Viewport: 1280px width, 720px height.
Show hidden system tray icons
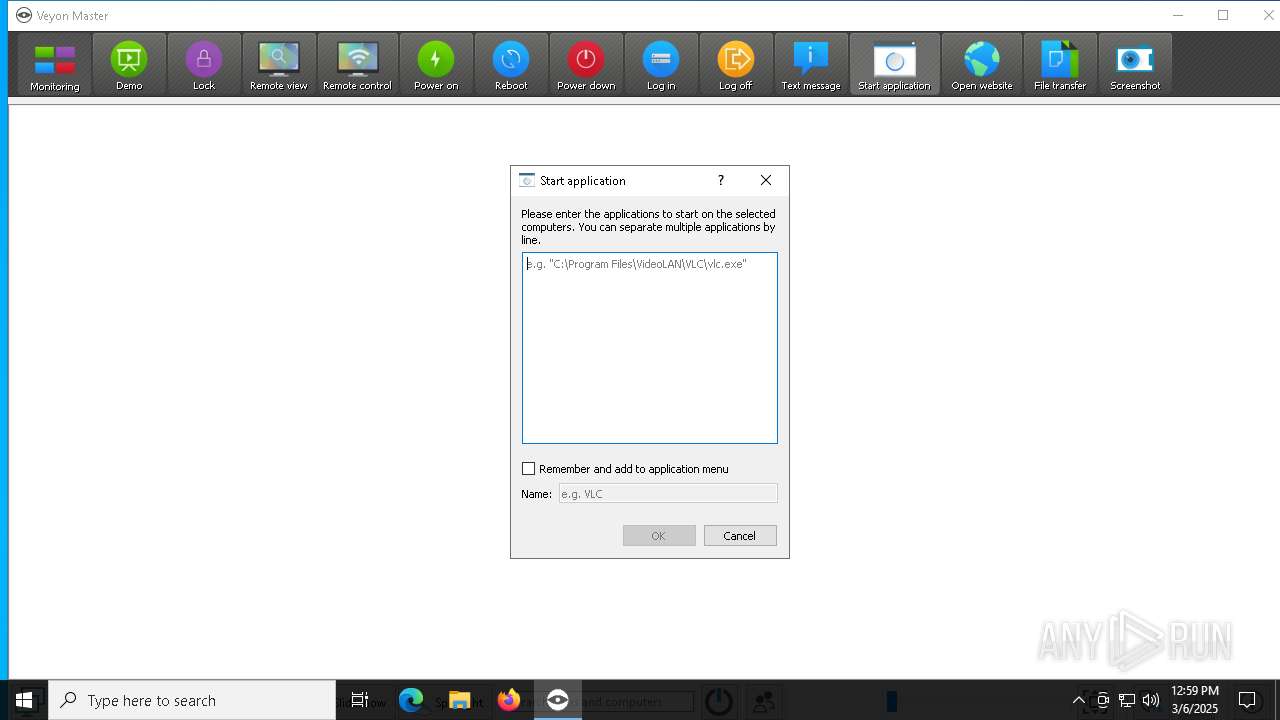1079,700
